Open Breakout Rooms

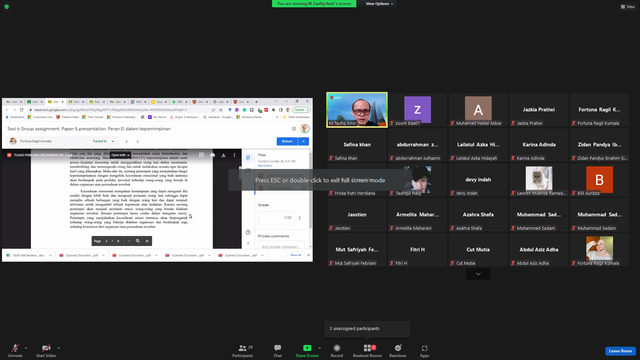point(367,350)
